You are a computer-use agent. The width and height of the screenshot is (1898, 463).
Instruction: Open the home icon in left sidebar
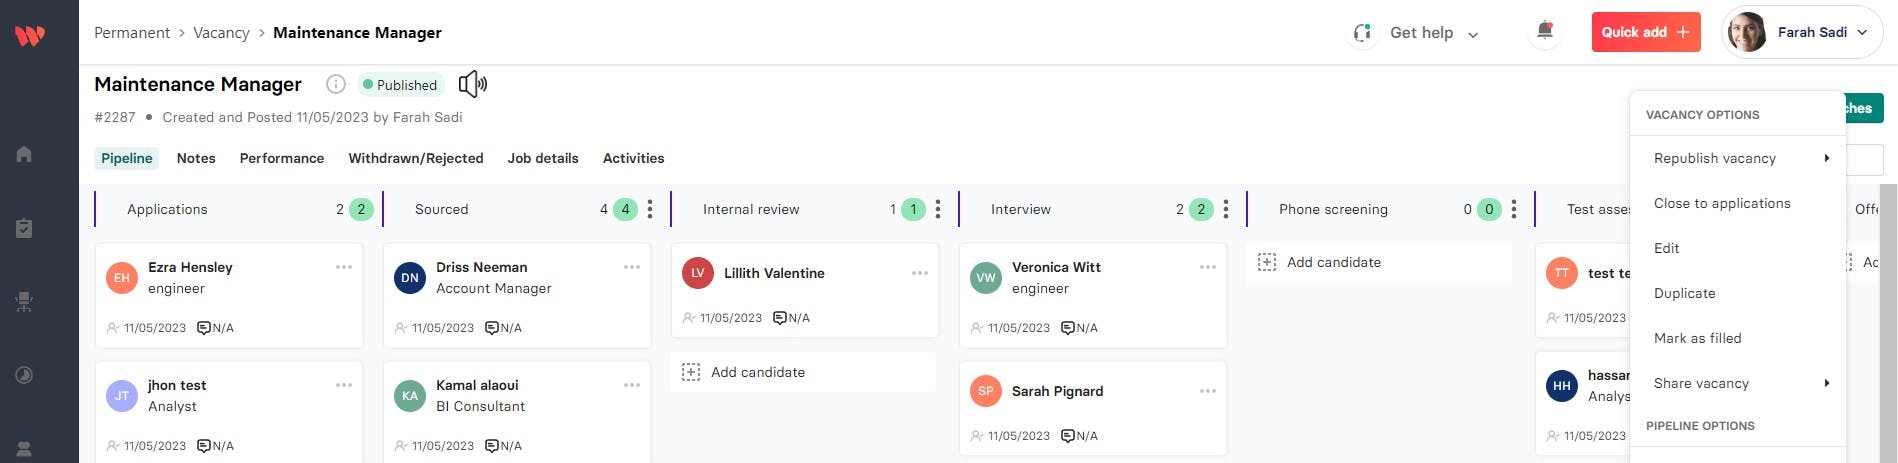tap(24, 154)
